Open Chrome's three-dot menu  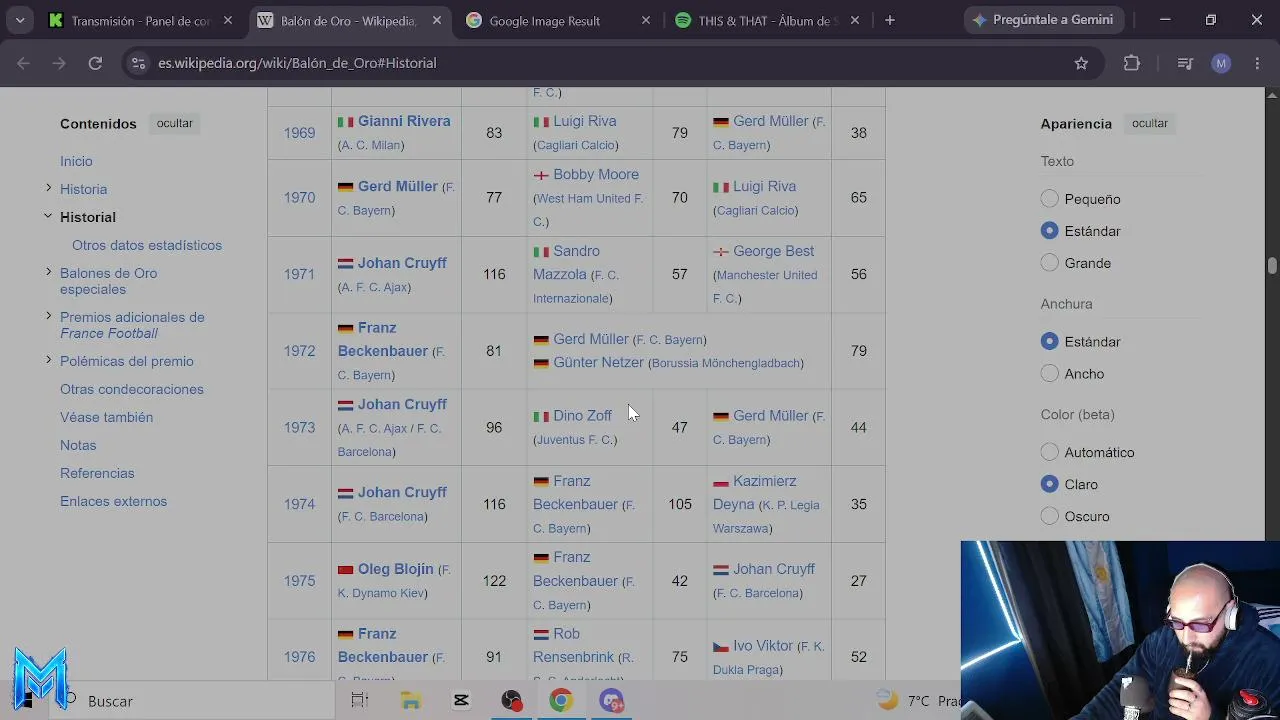(x=1256, y=63)
